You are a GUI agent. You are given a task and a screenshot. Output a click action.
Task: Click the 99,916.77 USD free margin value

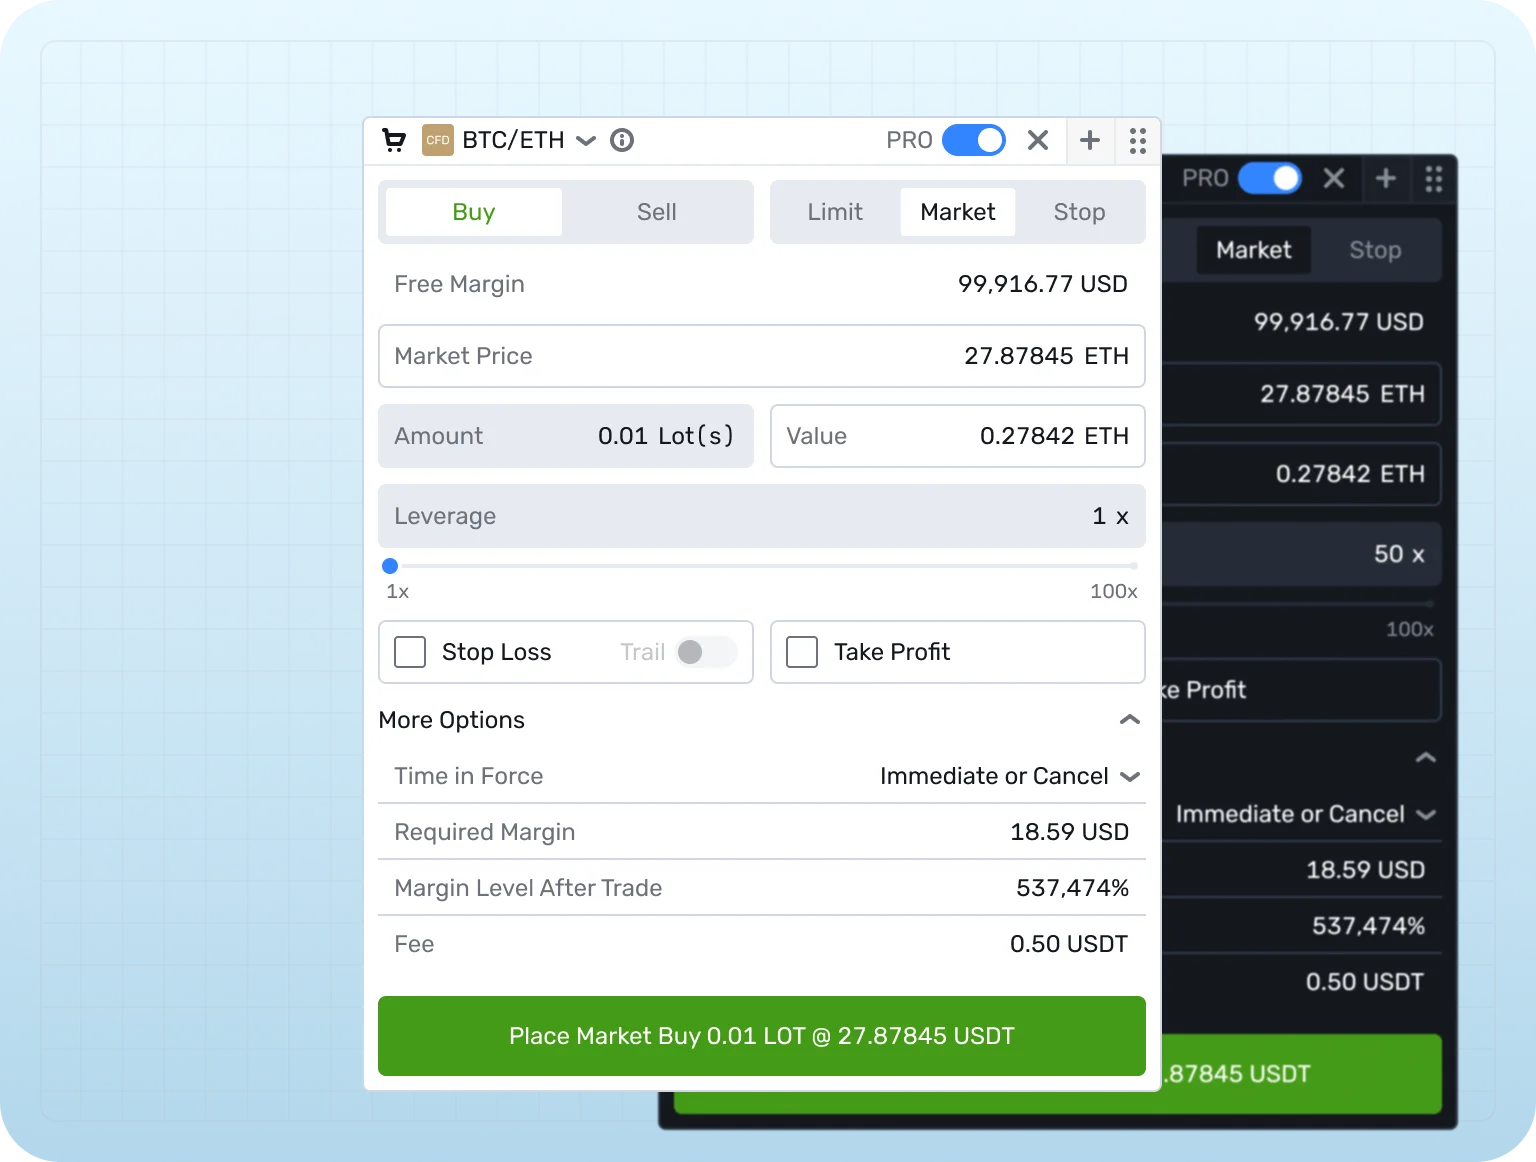point(1043,284)
